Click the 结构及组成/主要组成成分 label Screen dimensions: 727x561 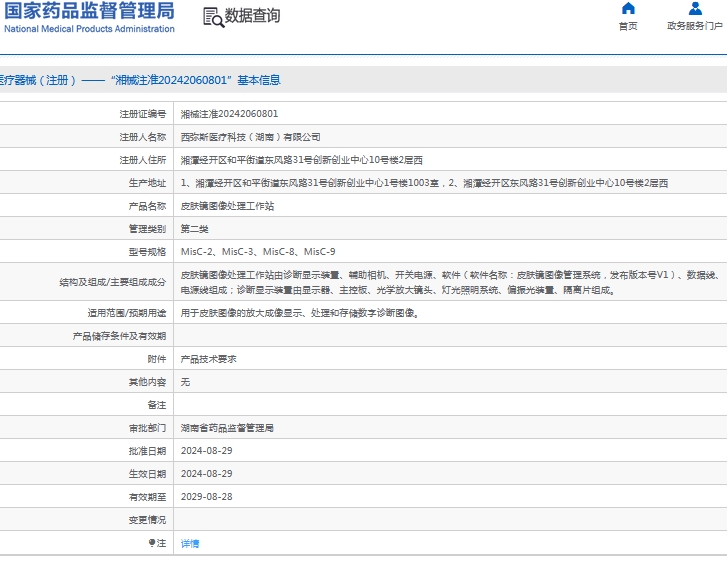(x=113, y=282)
